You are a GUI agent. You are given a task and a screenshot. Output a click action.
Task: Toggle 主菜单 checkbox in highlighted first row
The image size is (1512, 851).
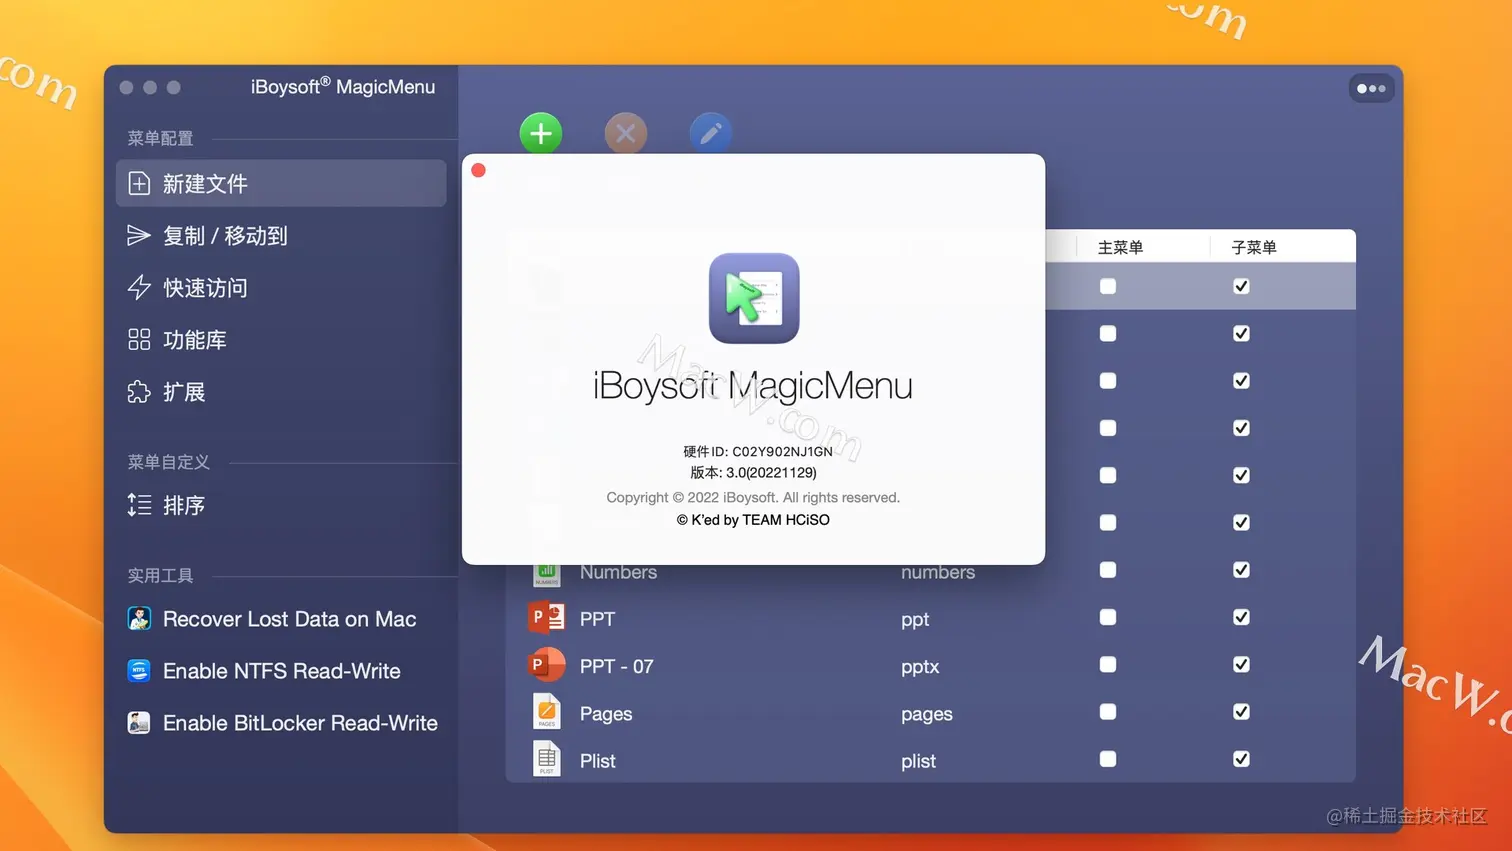tap(1108, 286)
